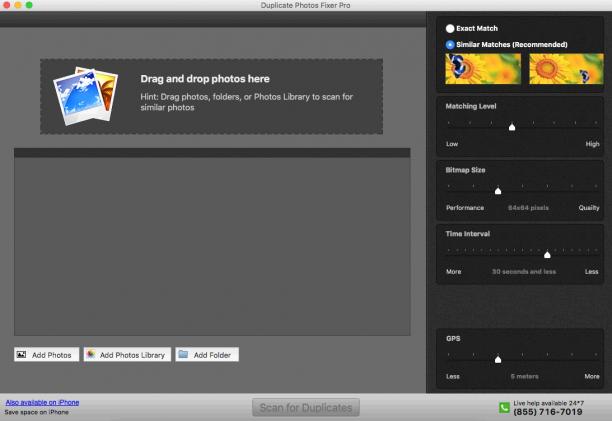
Task: Click the Photos Library flower icon
Action: [91, 354]
